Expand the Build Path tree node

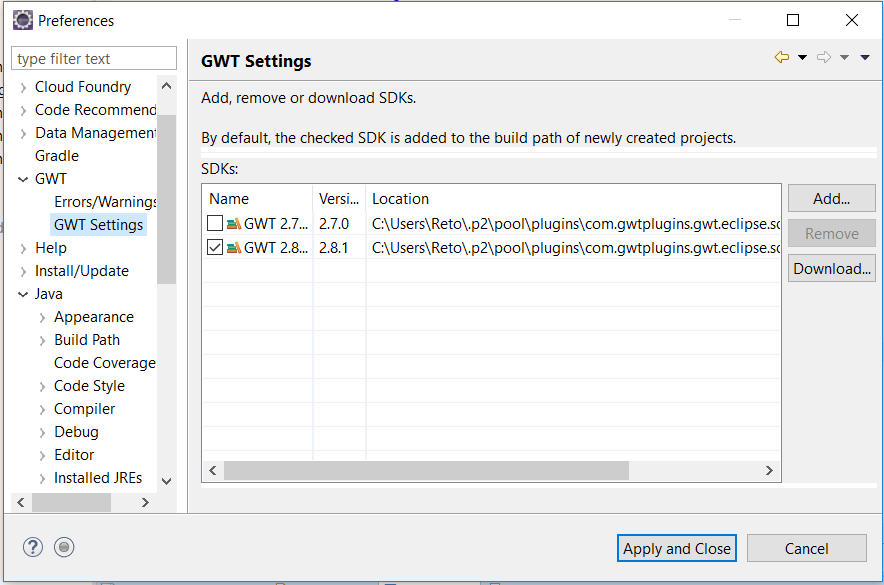42,340
